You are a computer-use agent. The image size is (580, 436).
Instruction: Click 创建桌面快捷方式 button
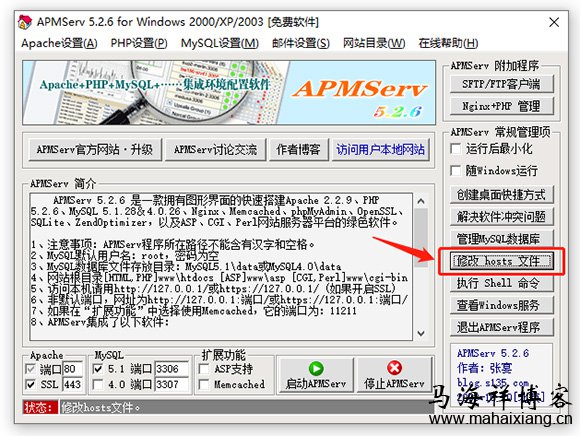(502, 195)
